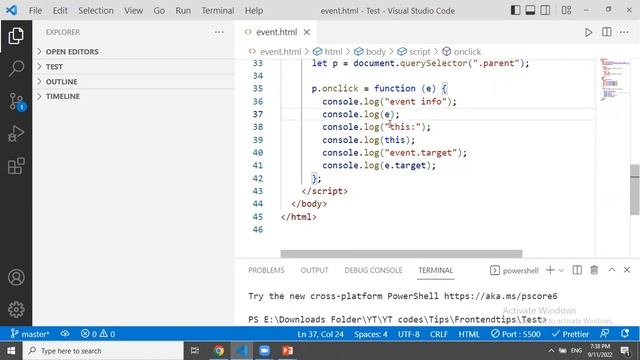Click CRLF end of line status item

(439, 334)
